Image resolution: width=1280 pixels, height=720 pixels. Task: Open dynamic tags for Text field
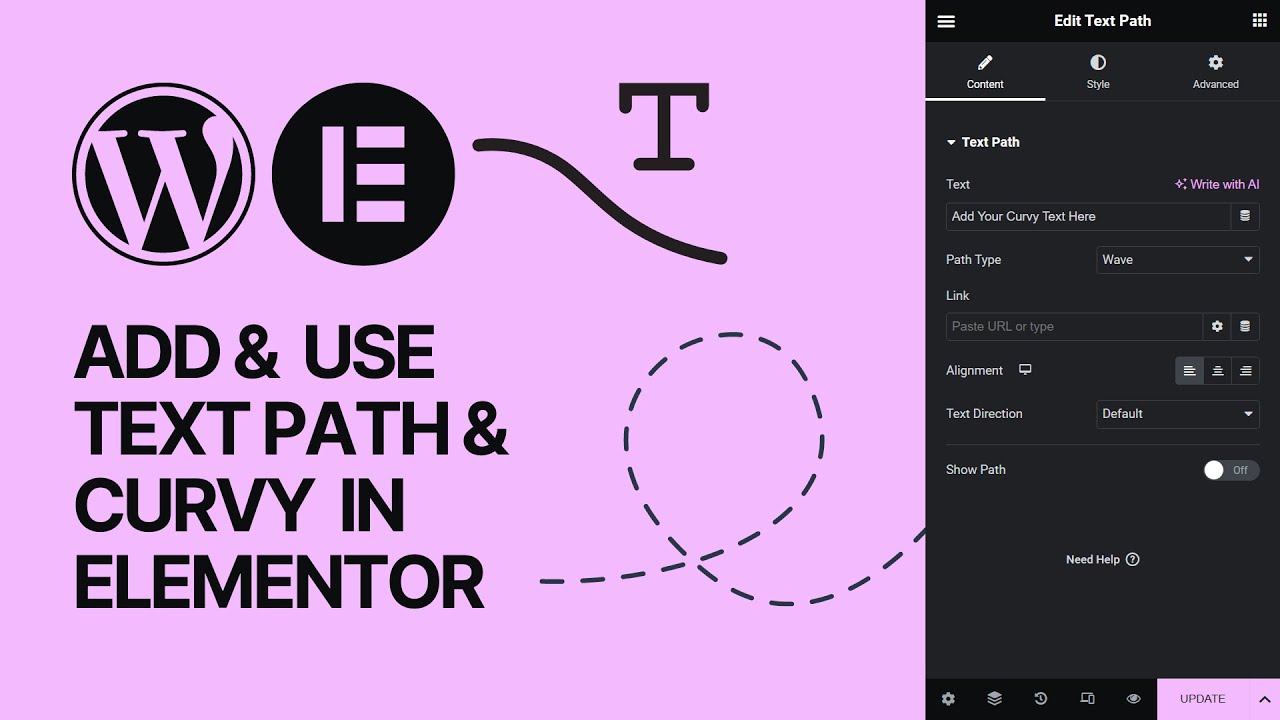[x=1245, y=216]
